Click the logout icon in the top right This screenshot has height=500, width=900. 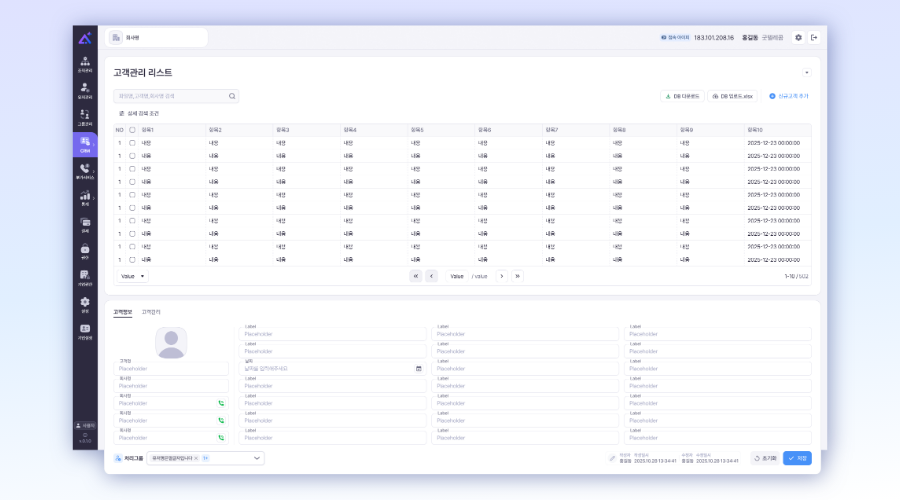click(x=814, y=37)
